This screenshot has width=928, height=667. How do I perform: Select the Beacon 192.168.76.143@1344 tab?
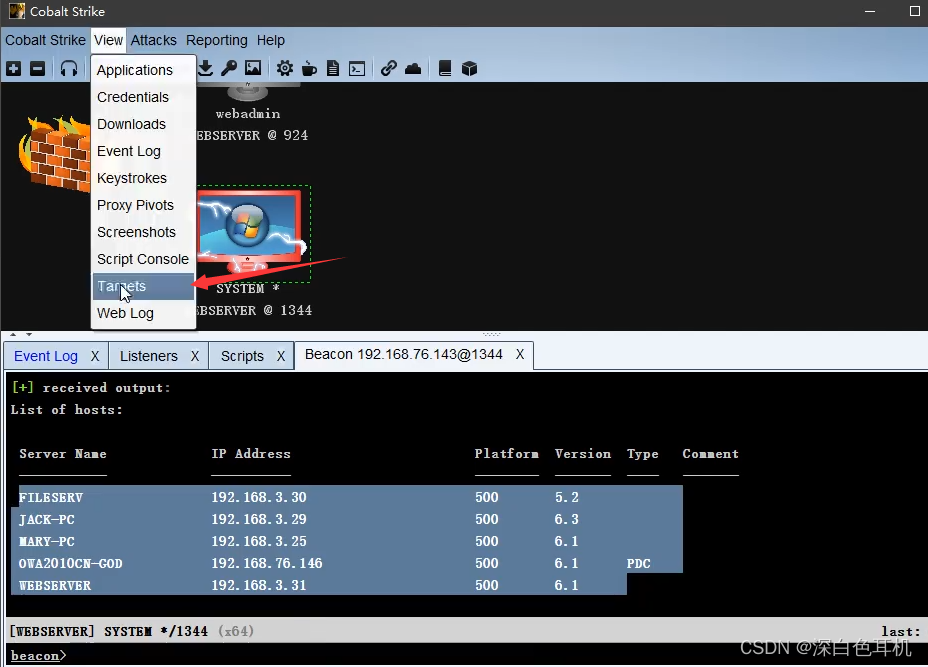tap(404, 355)
